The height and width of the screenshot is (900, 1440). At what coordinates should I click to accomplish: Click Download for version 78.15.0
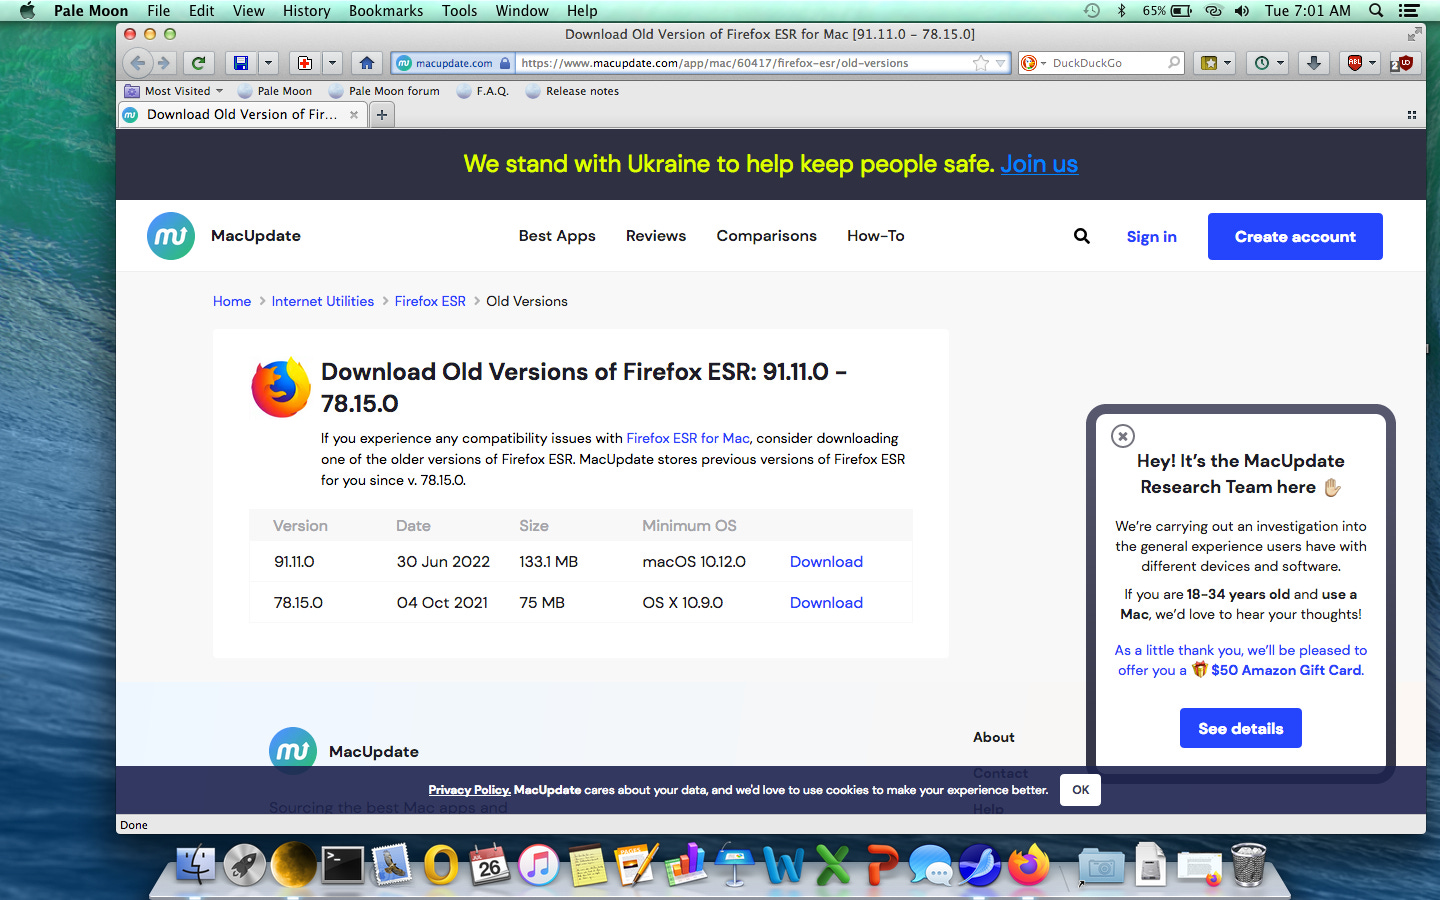click(826, 603)
